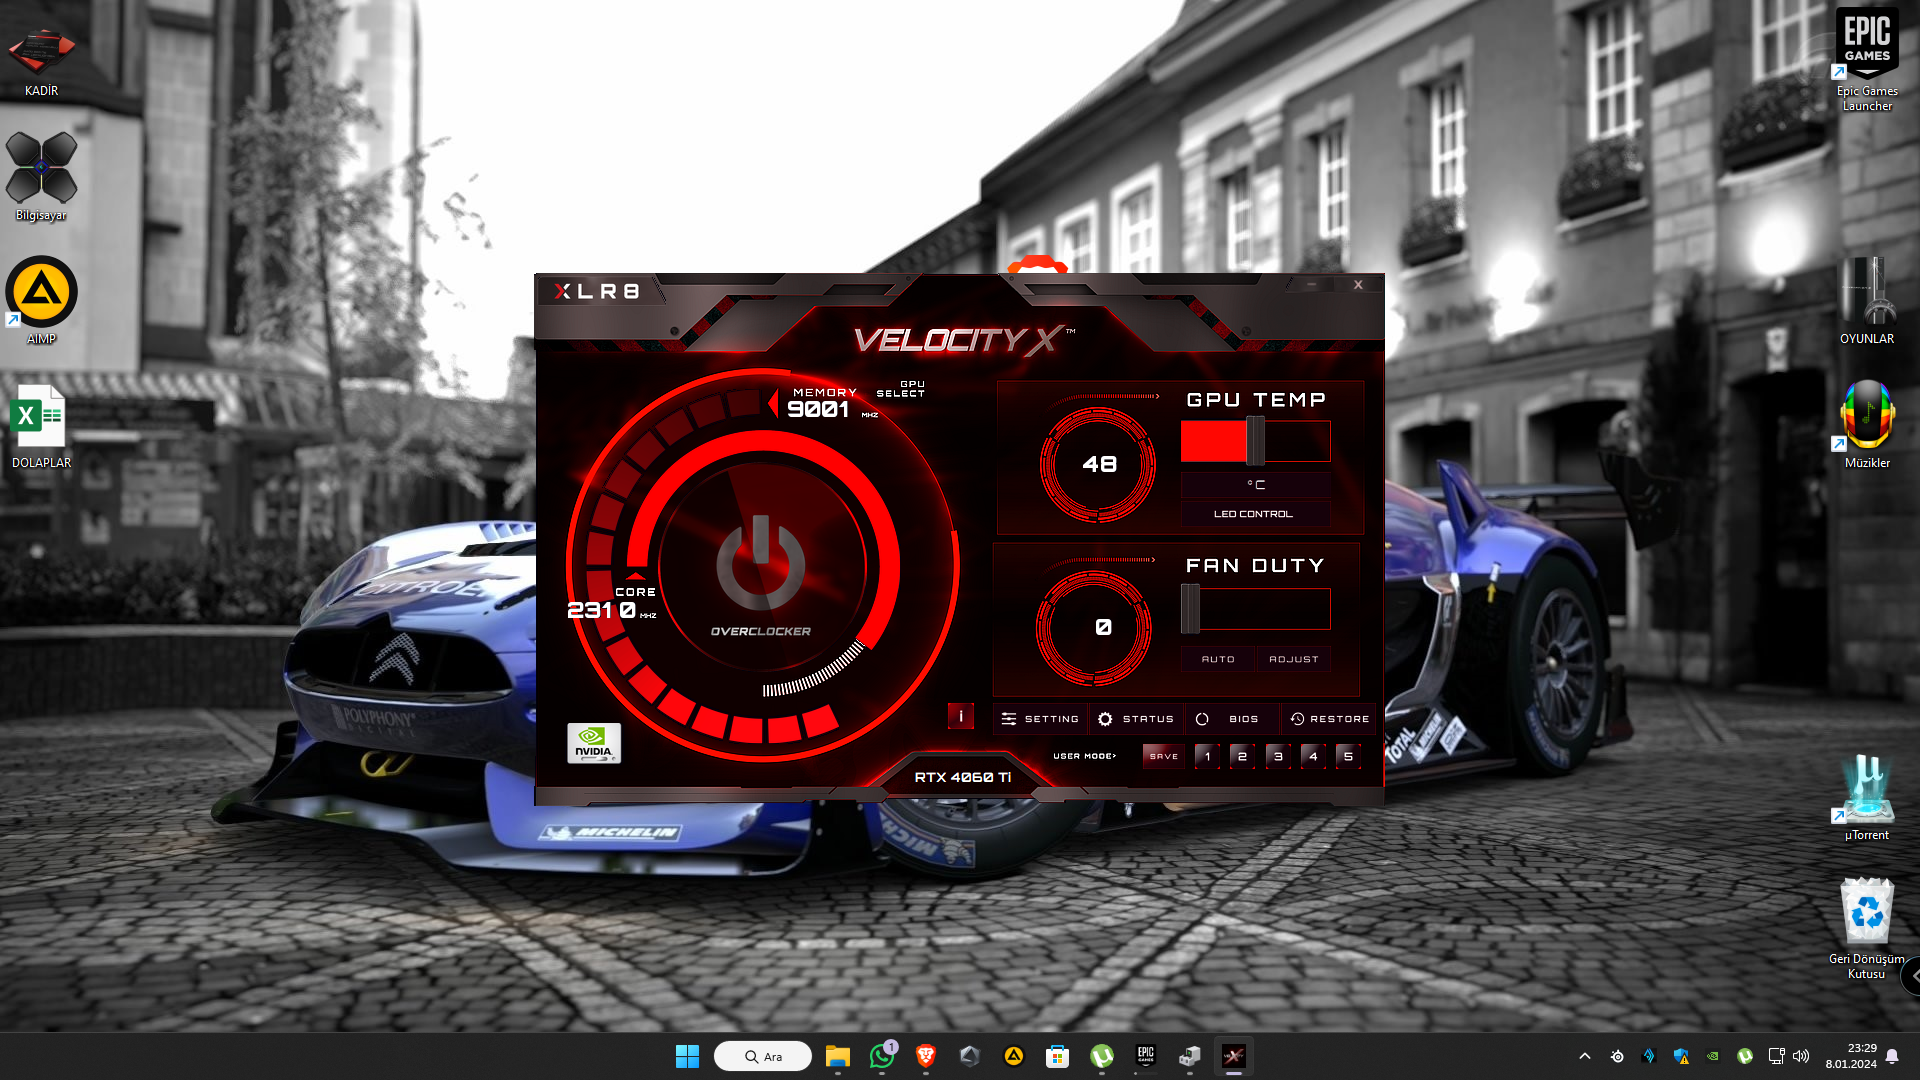Open the SETTING tab

(x=1040, y=719)
